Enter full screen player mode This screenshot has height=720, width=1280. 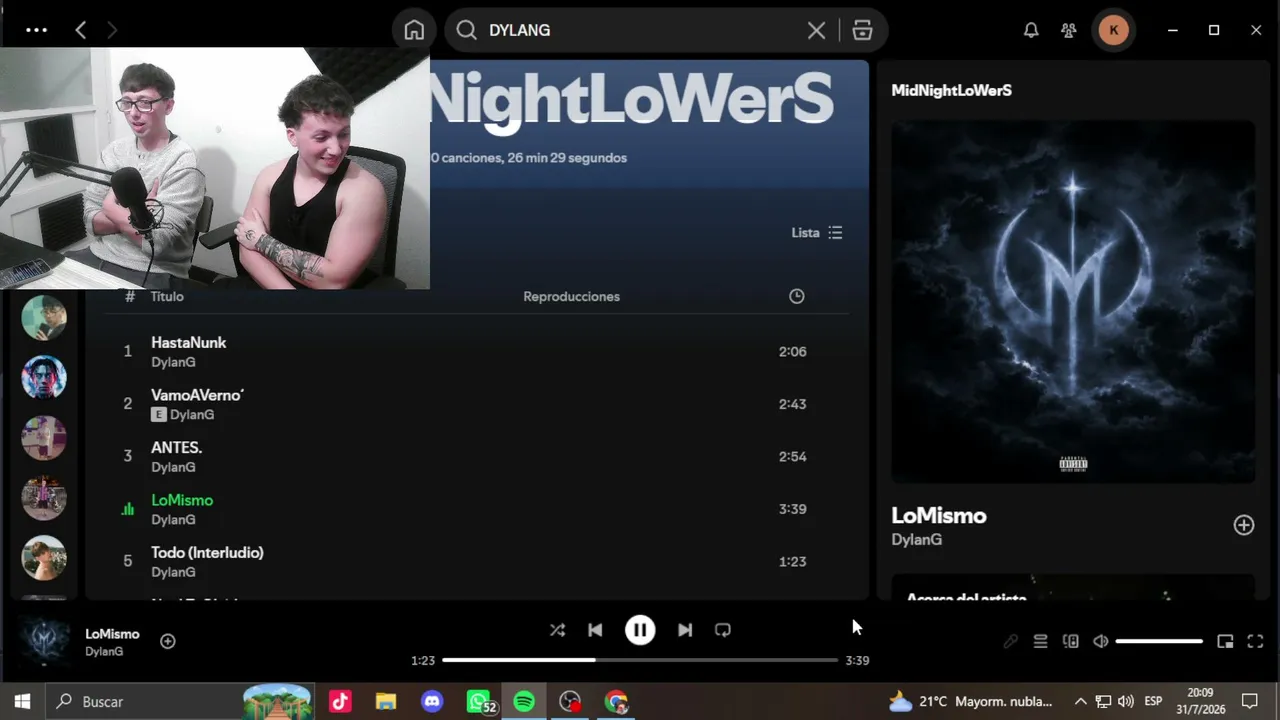(1255, 641)
